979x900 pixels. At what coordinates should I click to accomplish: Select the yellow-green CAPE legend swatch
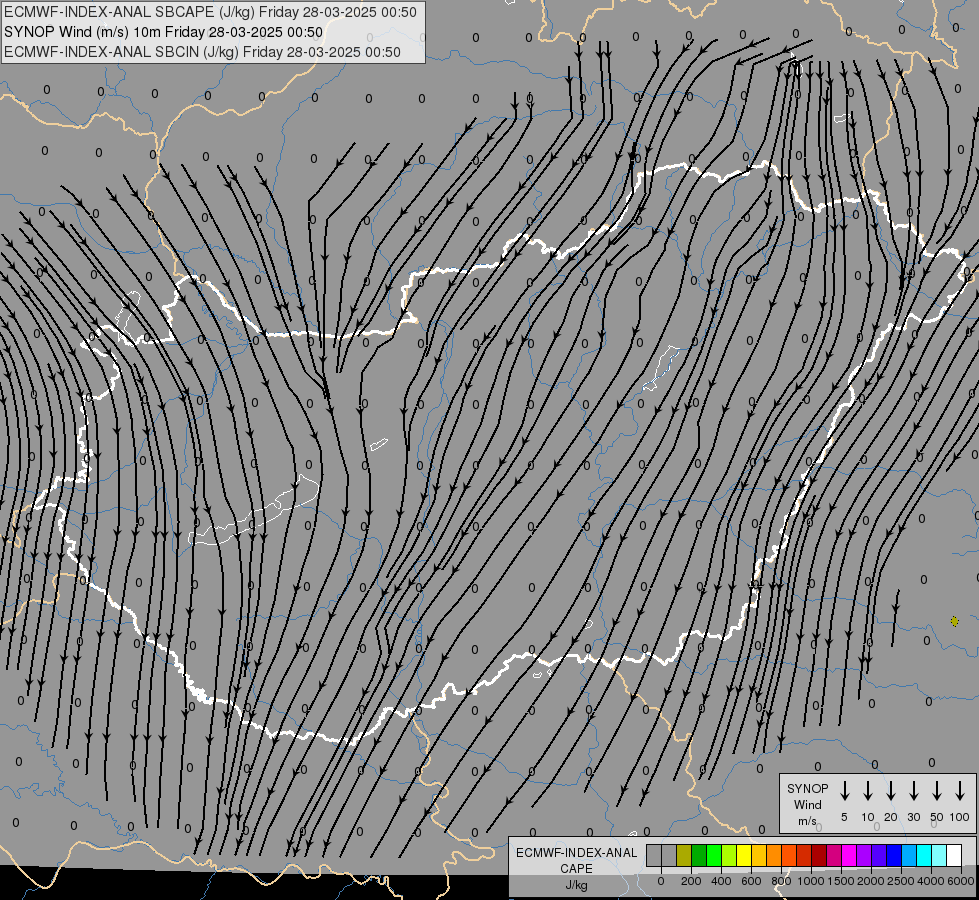tap(729, 855)
